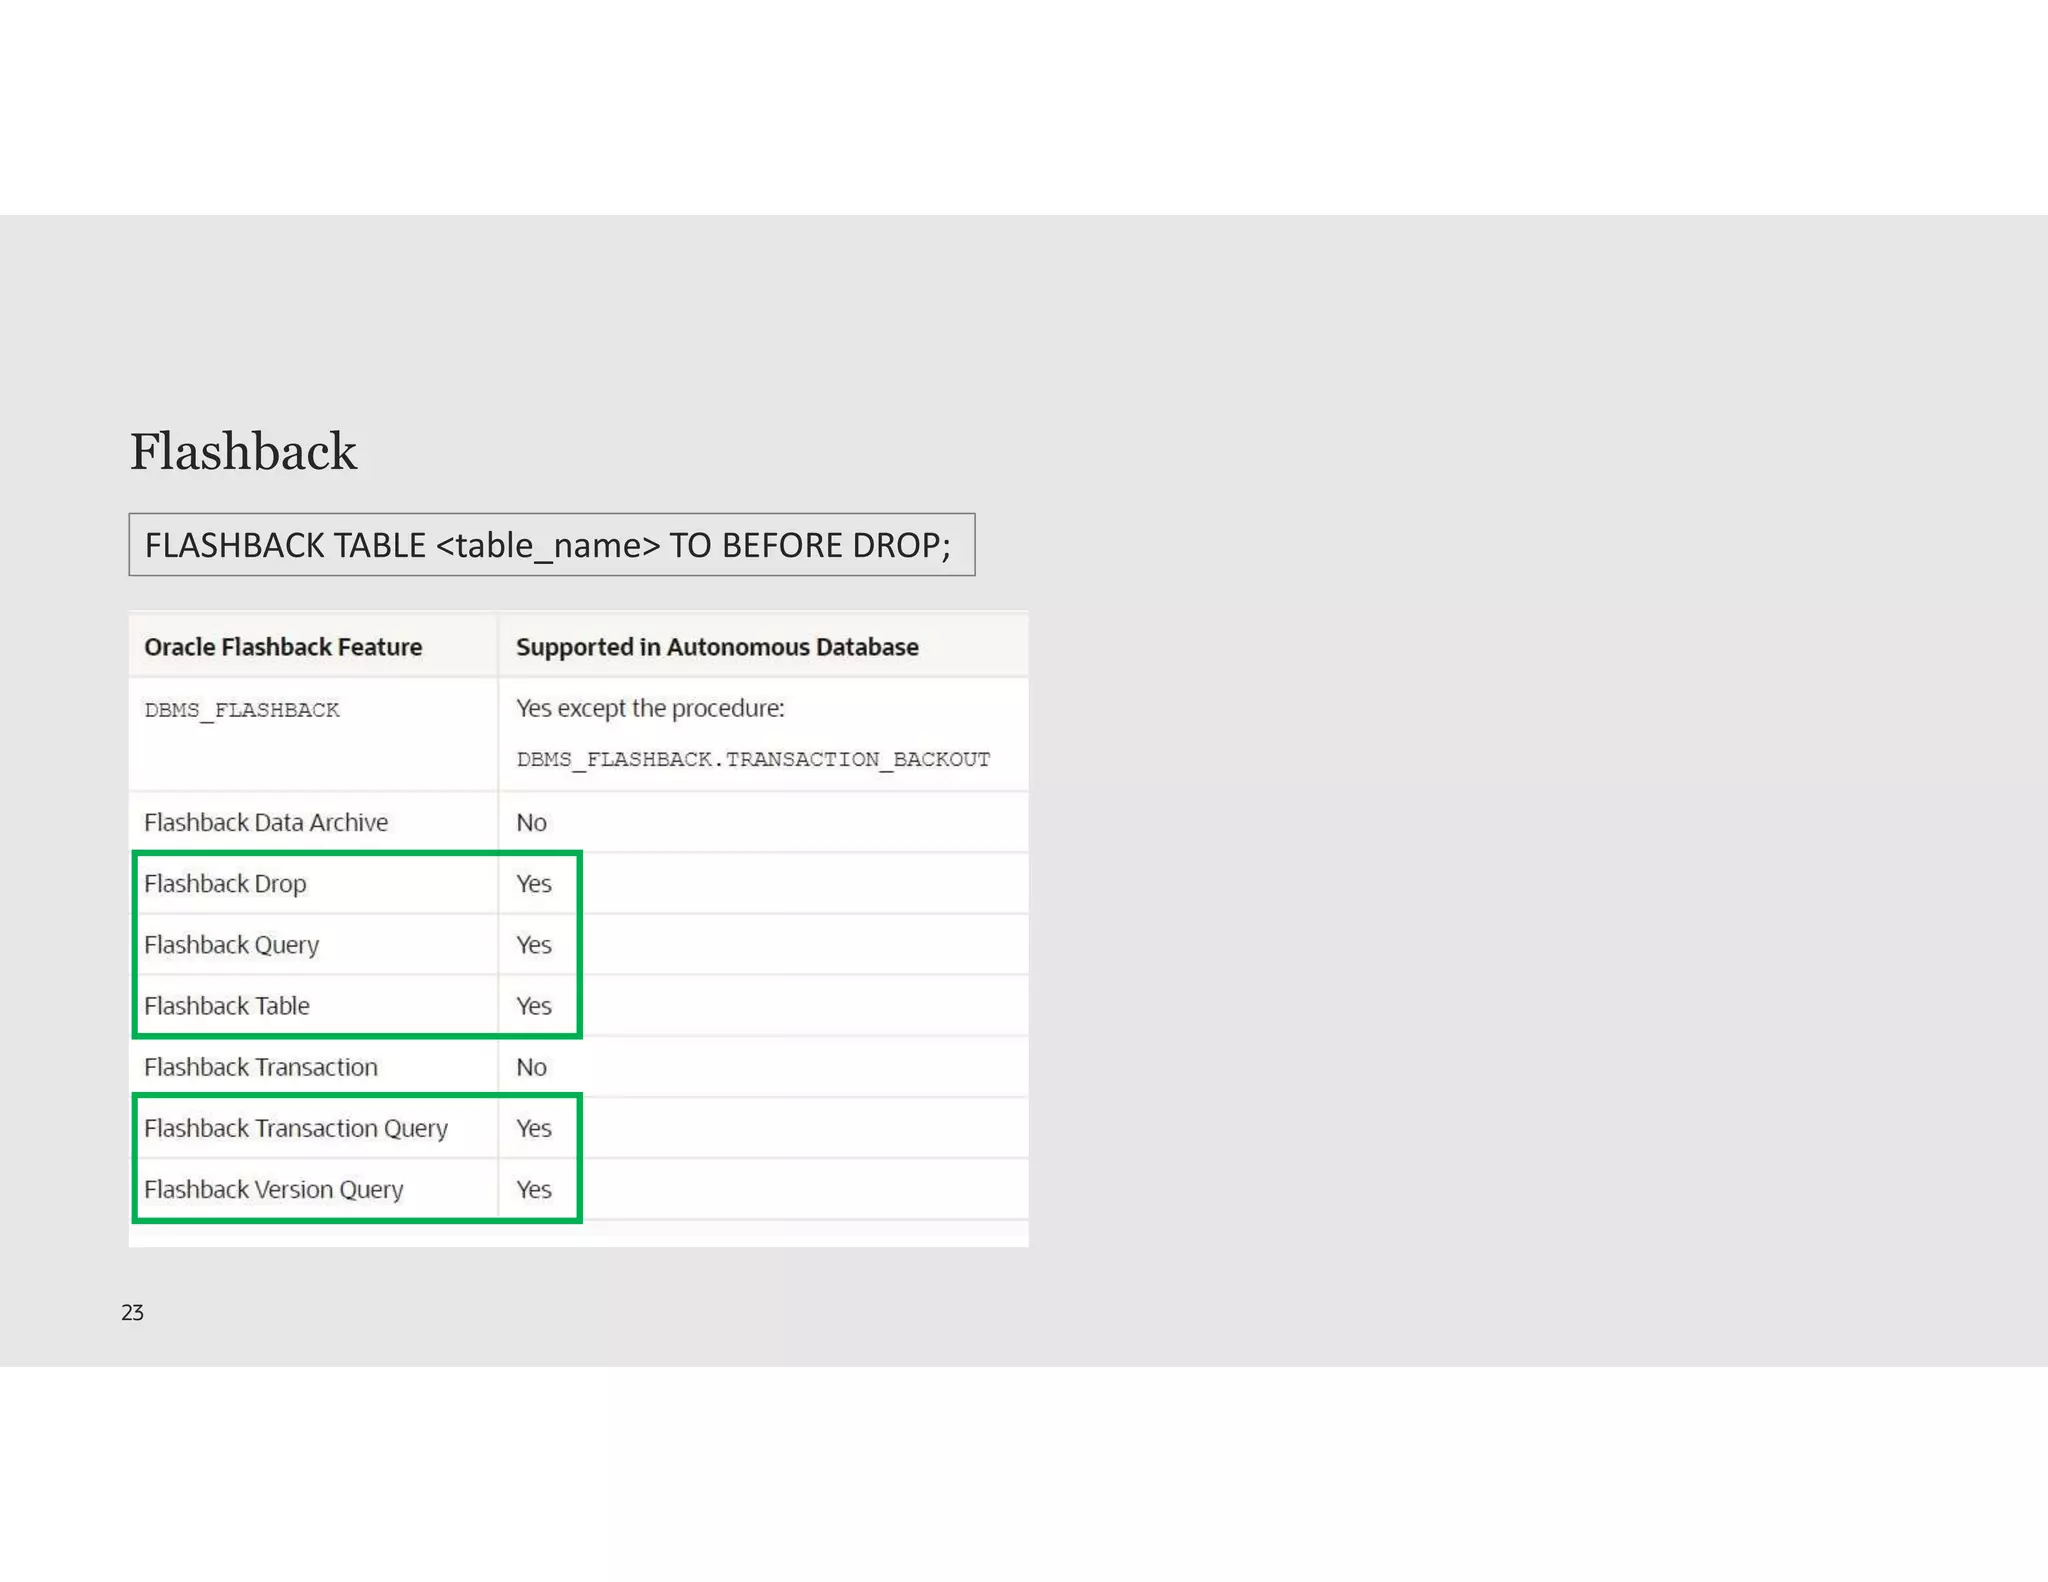
Task: Select the Flashback Query row label
Action: point(231,945)
